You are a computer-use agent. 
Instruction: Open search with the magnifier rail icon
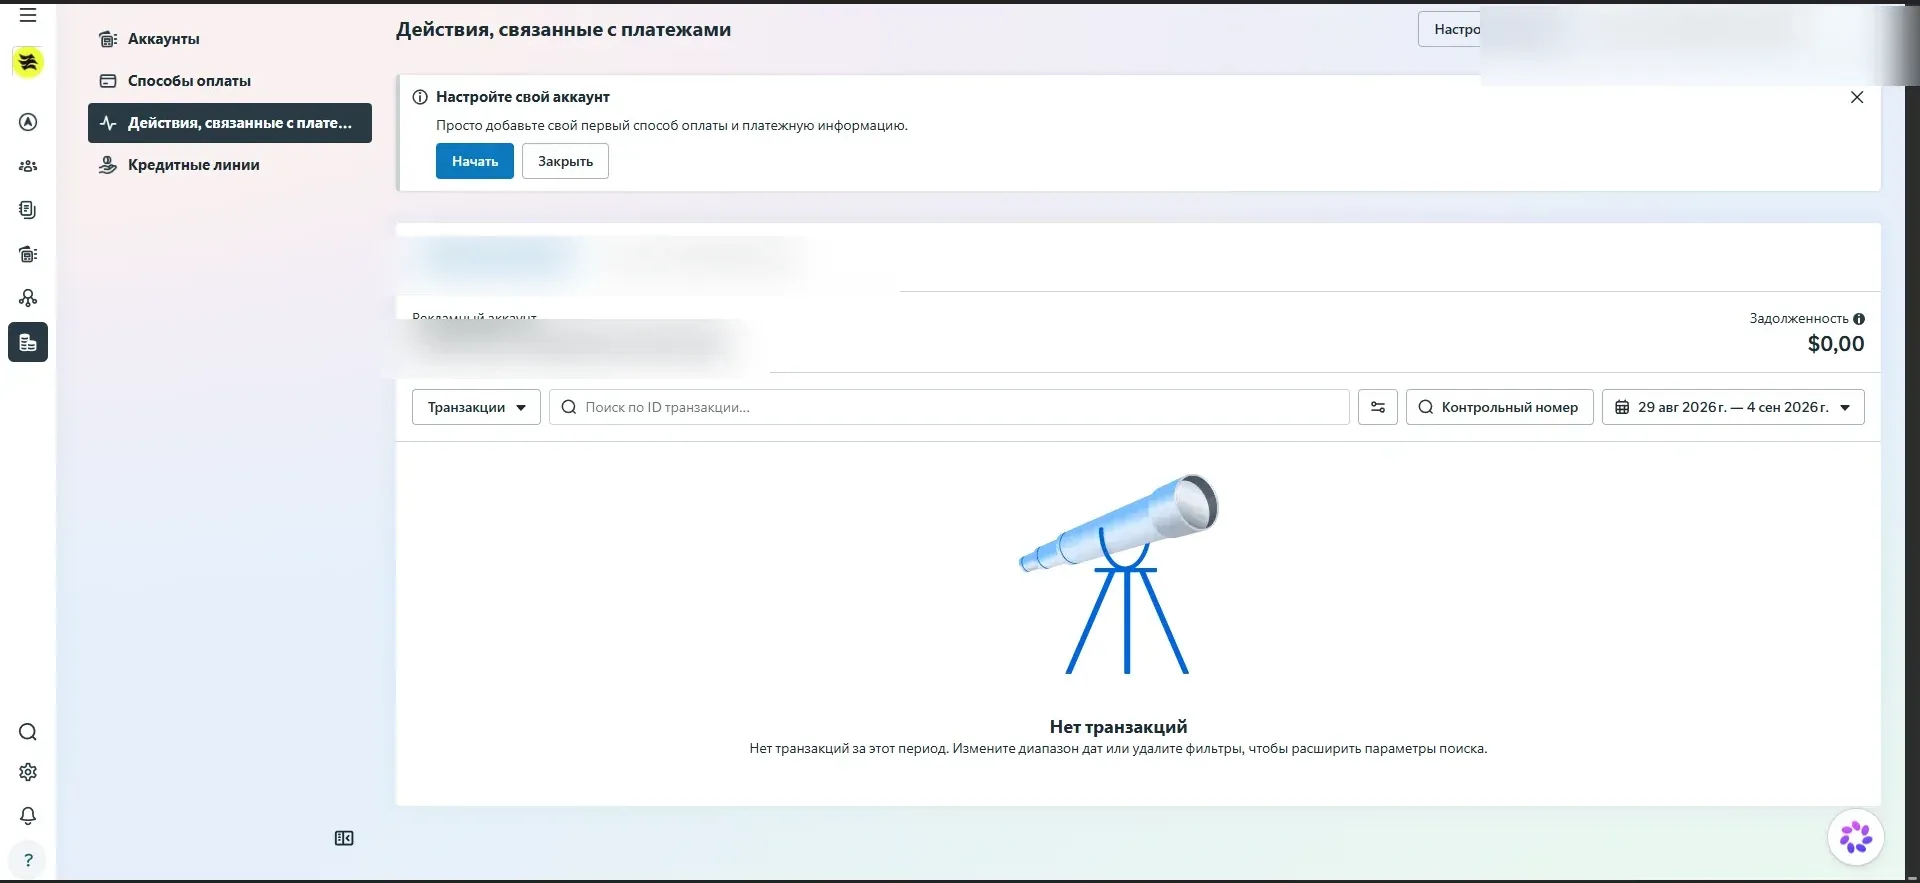tap(28, 732)
